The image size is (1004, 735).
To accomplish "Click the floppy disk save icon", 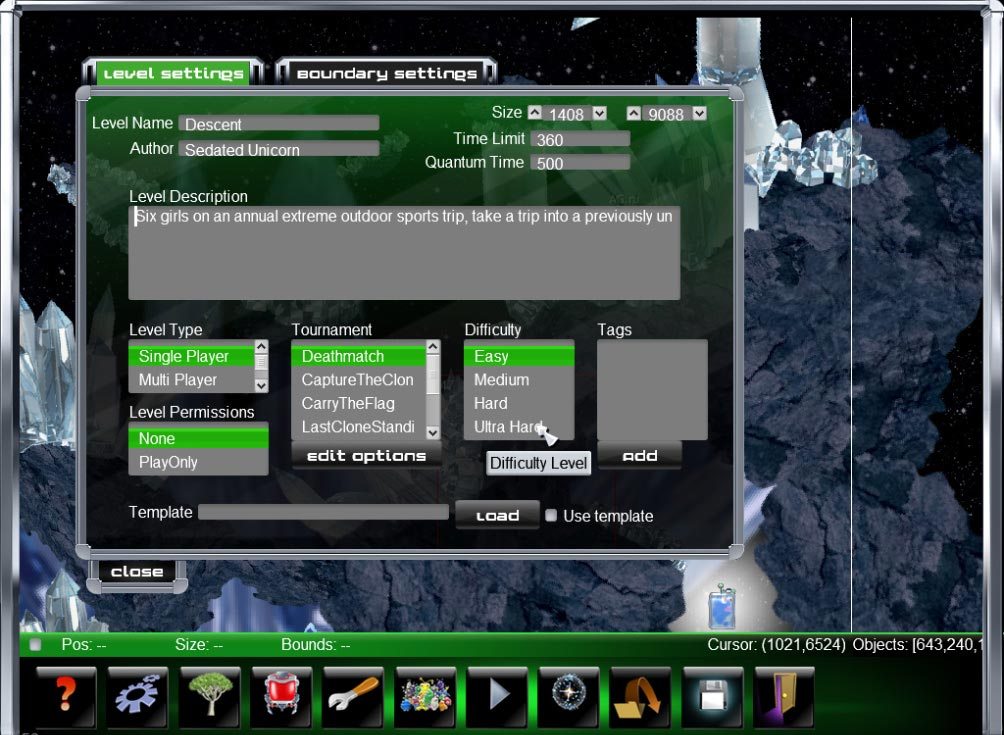I will 713,696.
